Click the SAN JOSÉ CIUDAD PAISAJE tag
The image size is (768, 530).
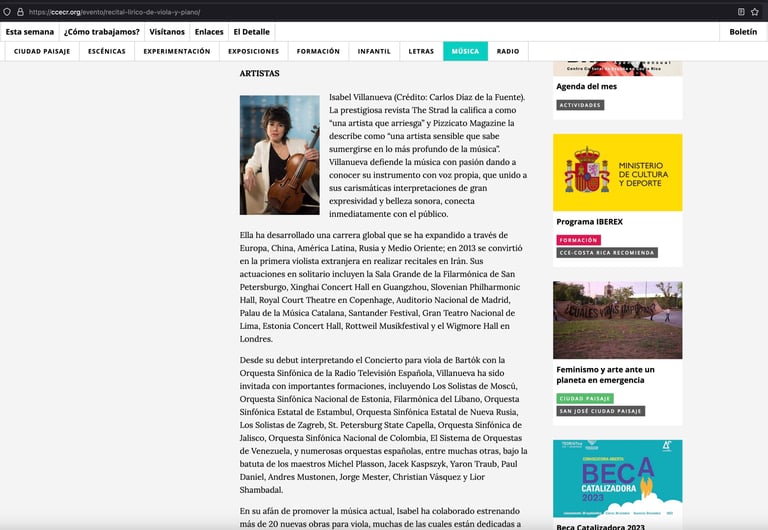tap(600, 411)
